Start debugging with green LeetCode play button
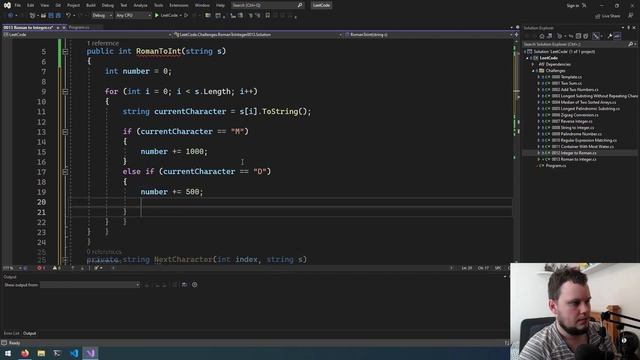 pyautogui.click(x=167, y=16)
